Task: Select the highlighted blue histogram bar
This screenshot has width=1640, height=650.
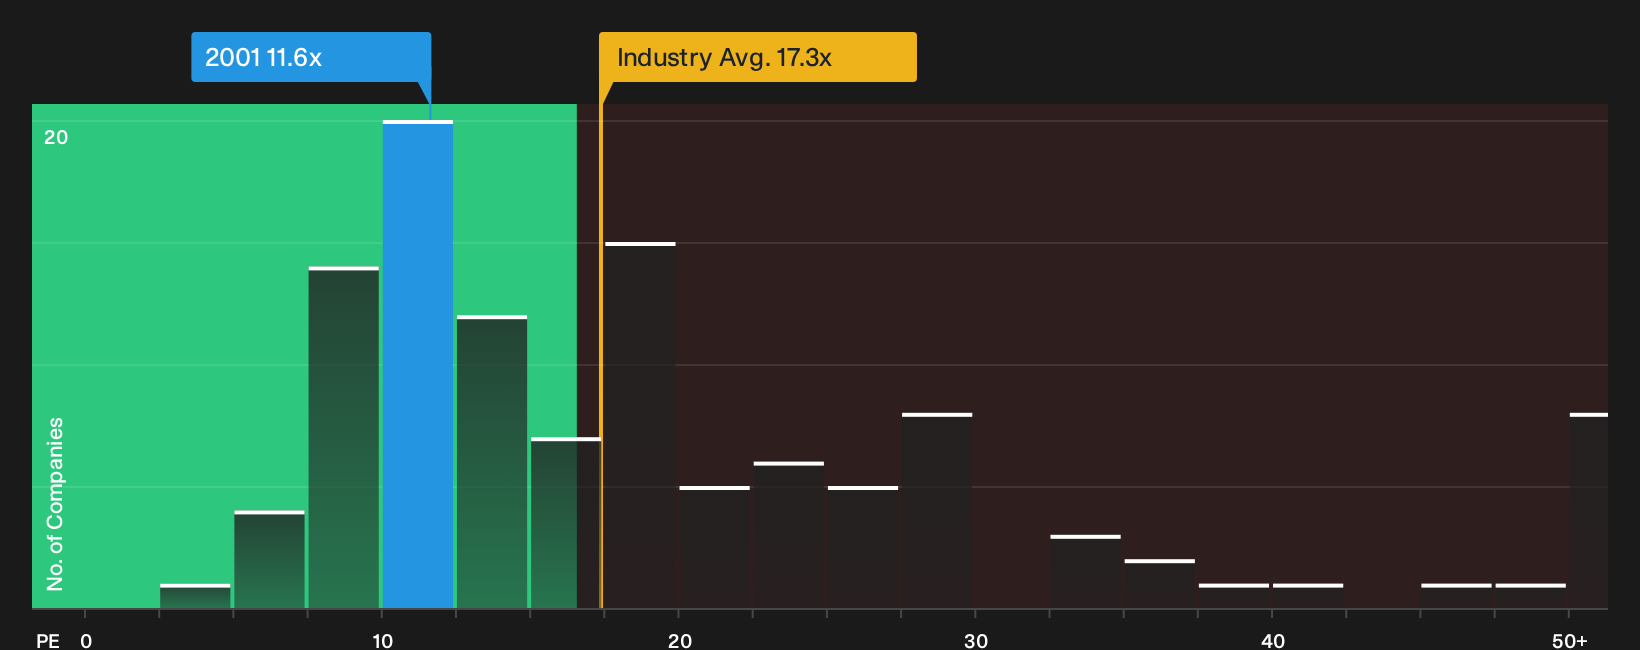Action: [x=418, y=364]
